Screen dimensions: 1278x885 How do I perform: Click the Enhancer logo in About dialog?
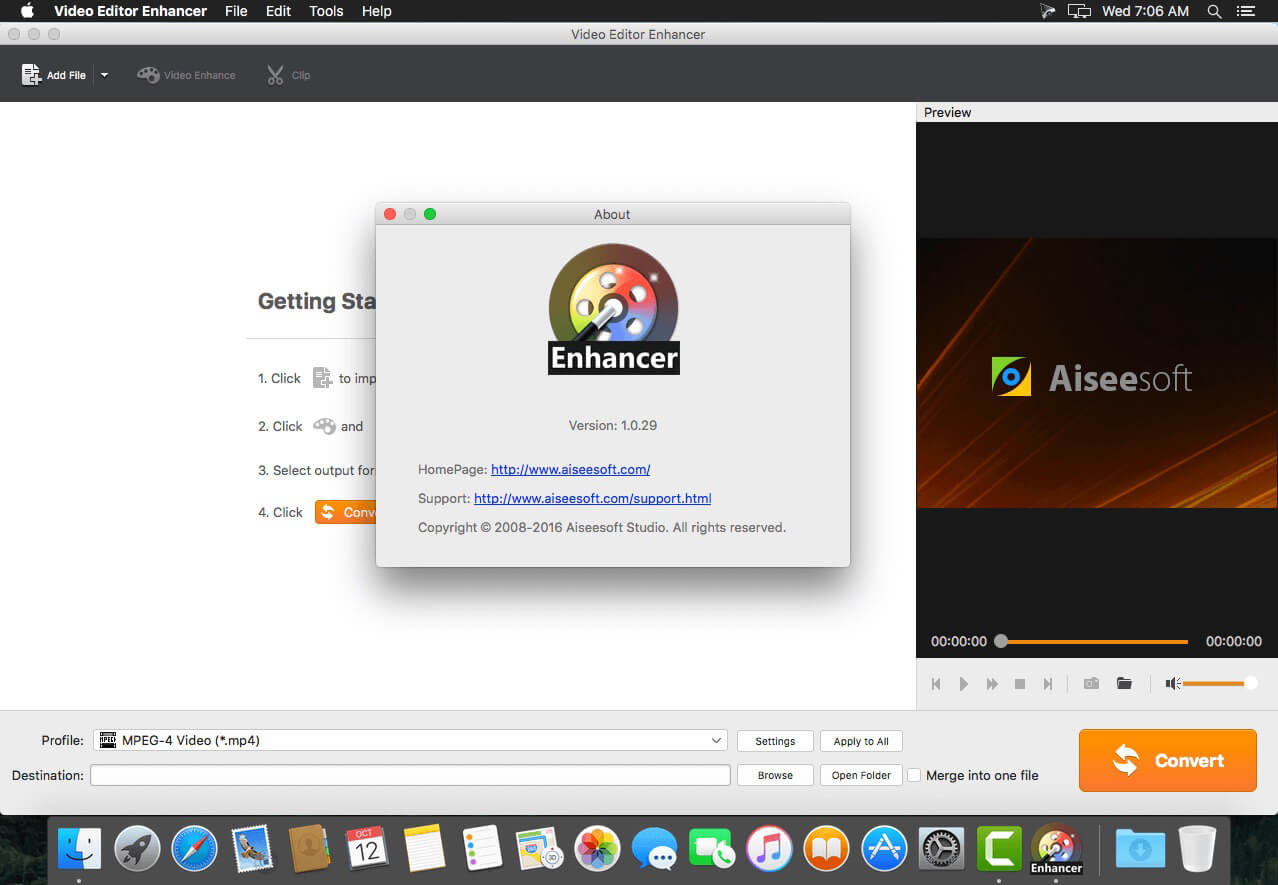pos(614,309)
